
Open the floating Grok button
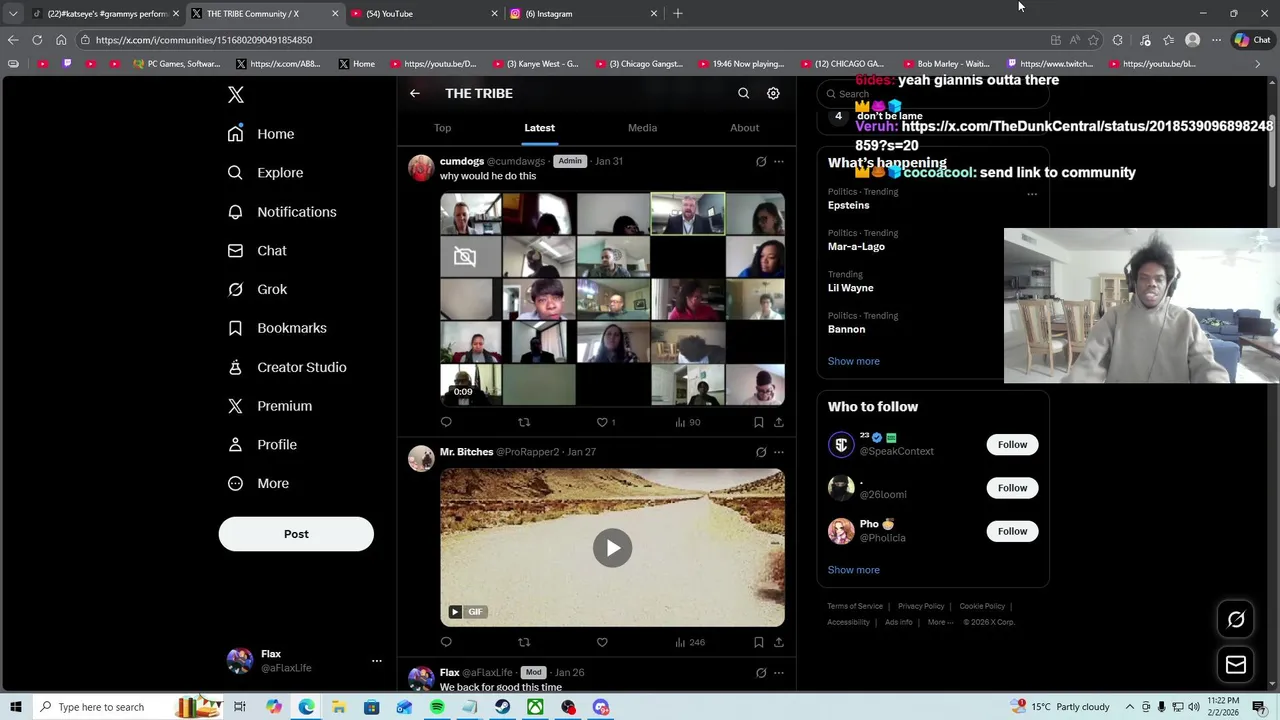coord(1236,620)
